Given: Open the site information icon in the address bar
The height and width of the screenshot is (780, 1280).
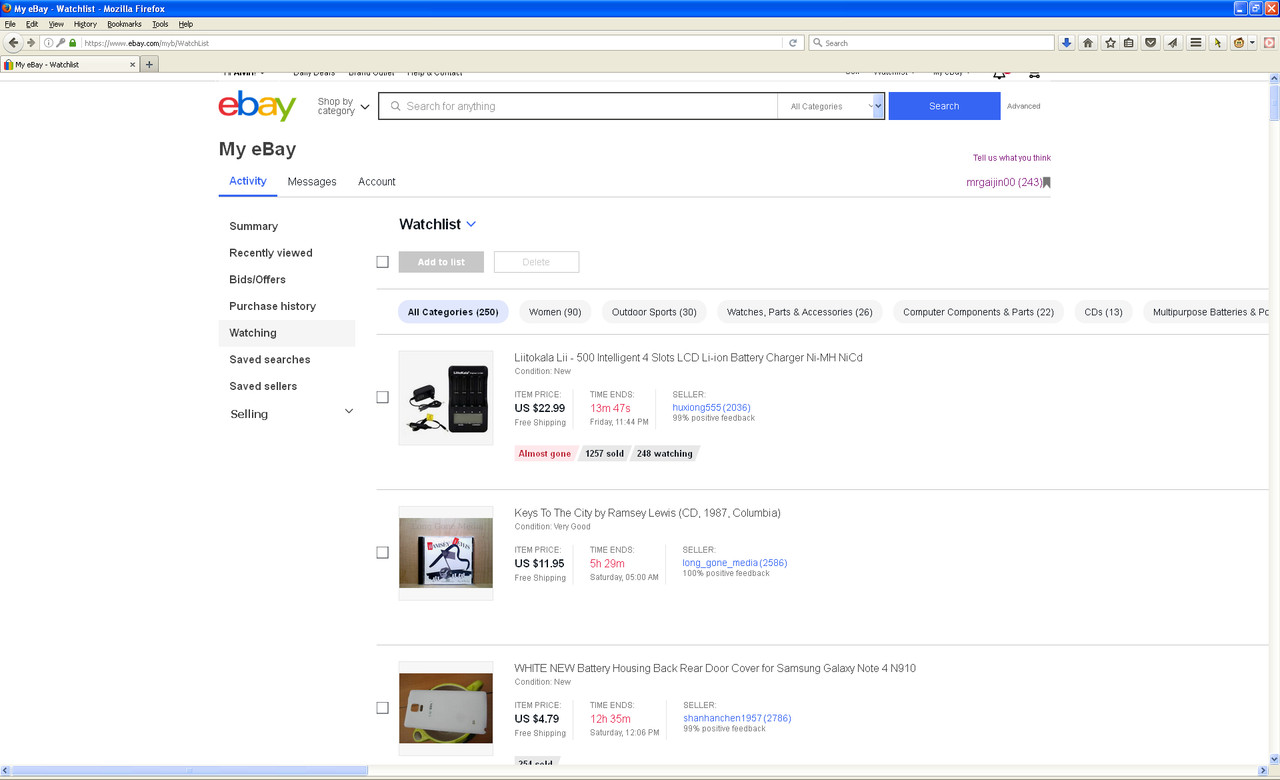Looking at the screenshot, I should click(x=49, y=43).
